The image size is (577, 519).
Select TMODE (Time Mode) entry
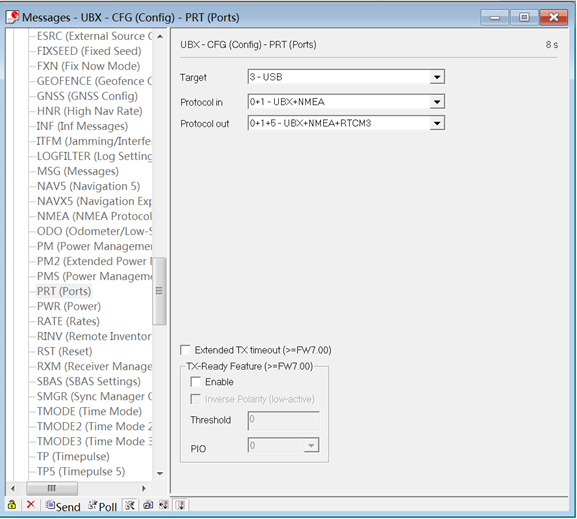(x=89, y=412)
